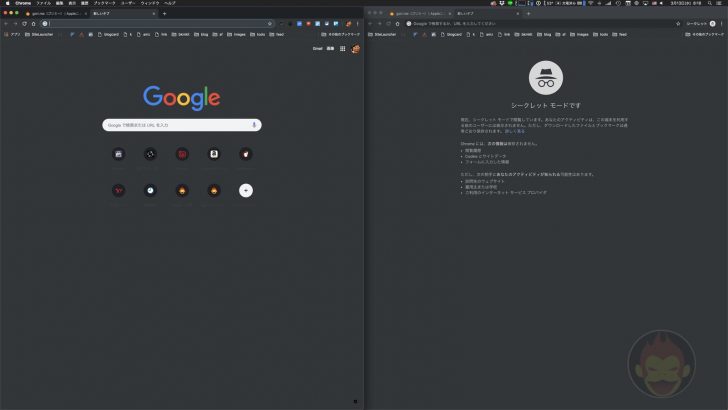
Task: Click the voice search microphone icon
Action: pyautogui.click(x=254, y=125)
